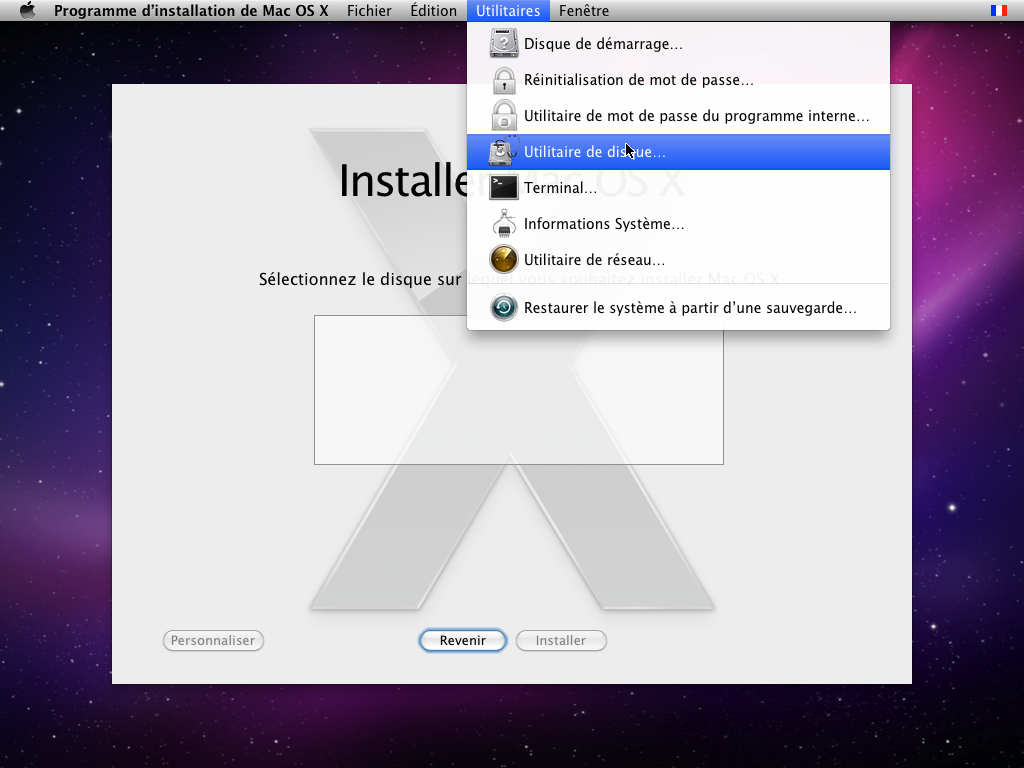This screenshot has height=768, width=1024.
Task: Click the French flag input menu
Action: (x=998, y=11)
